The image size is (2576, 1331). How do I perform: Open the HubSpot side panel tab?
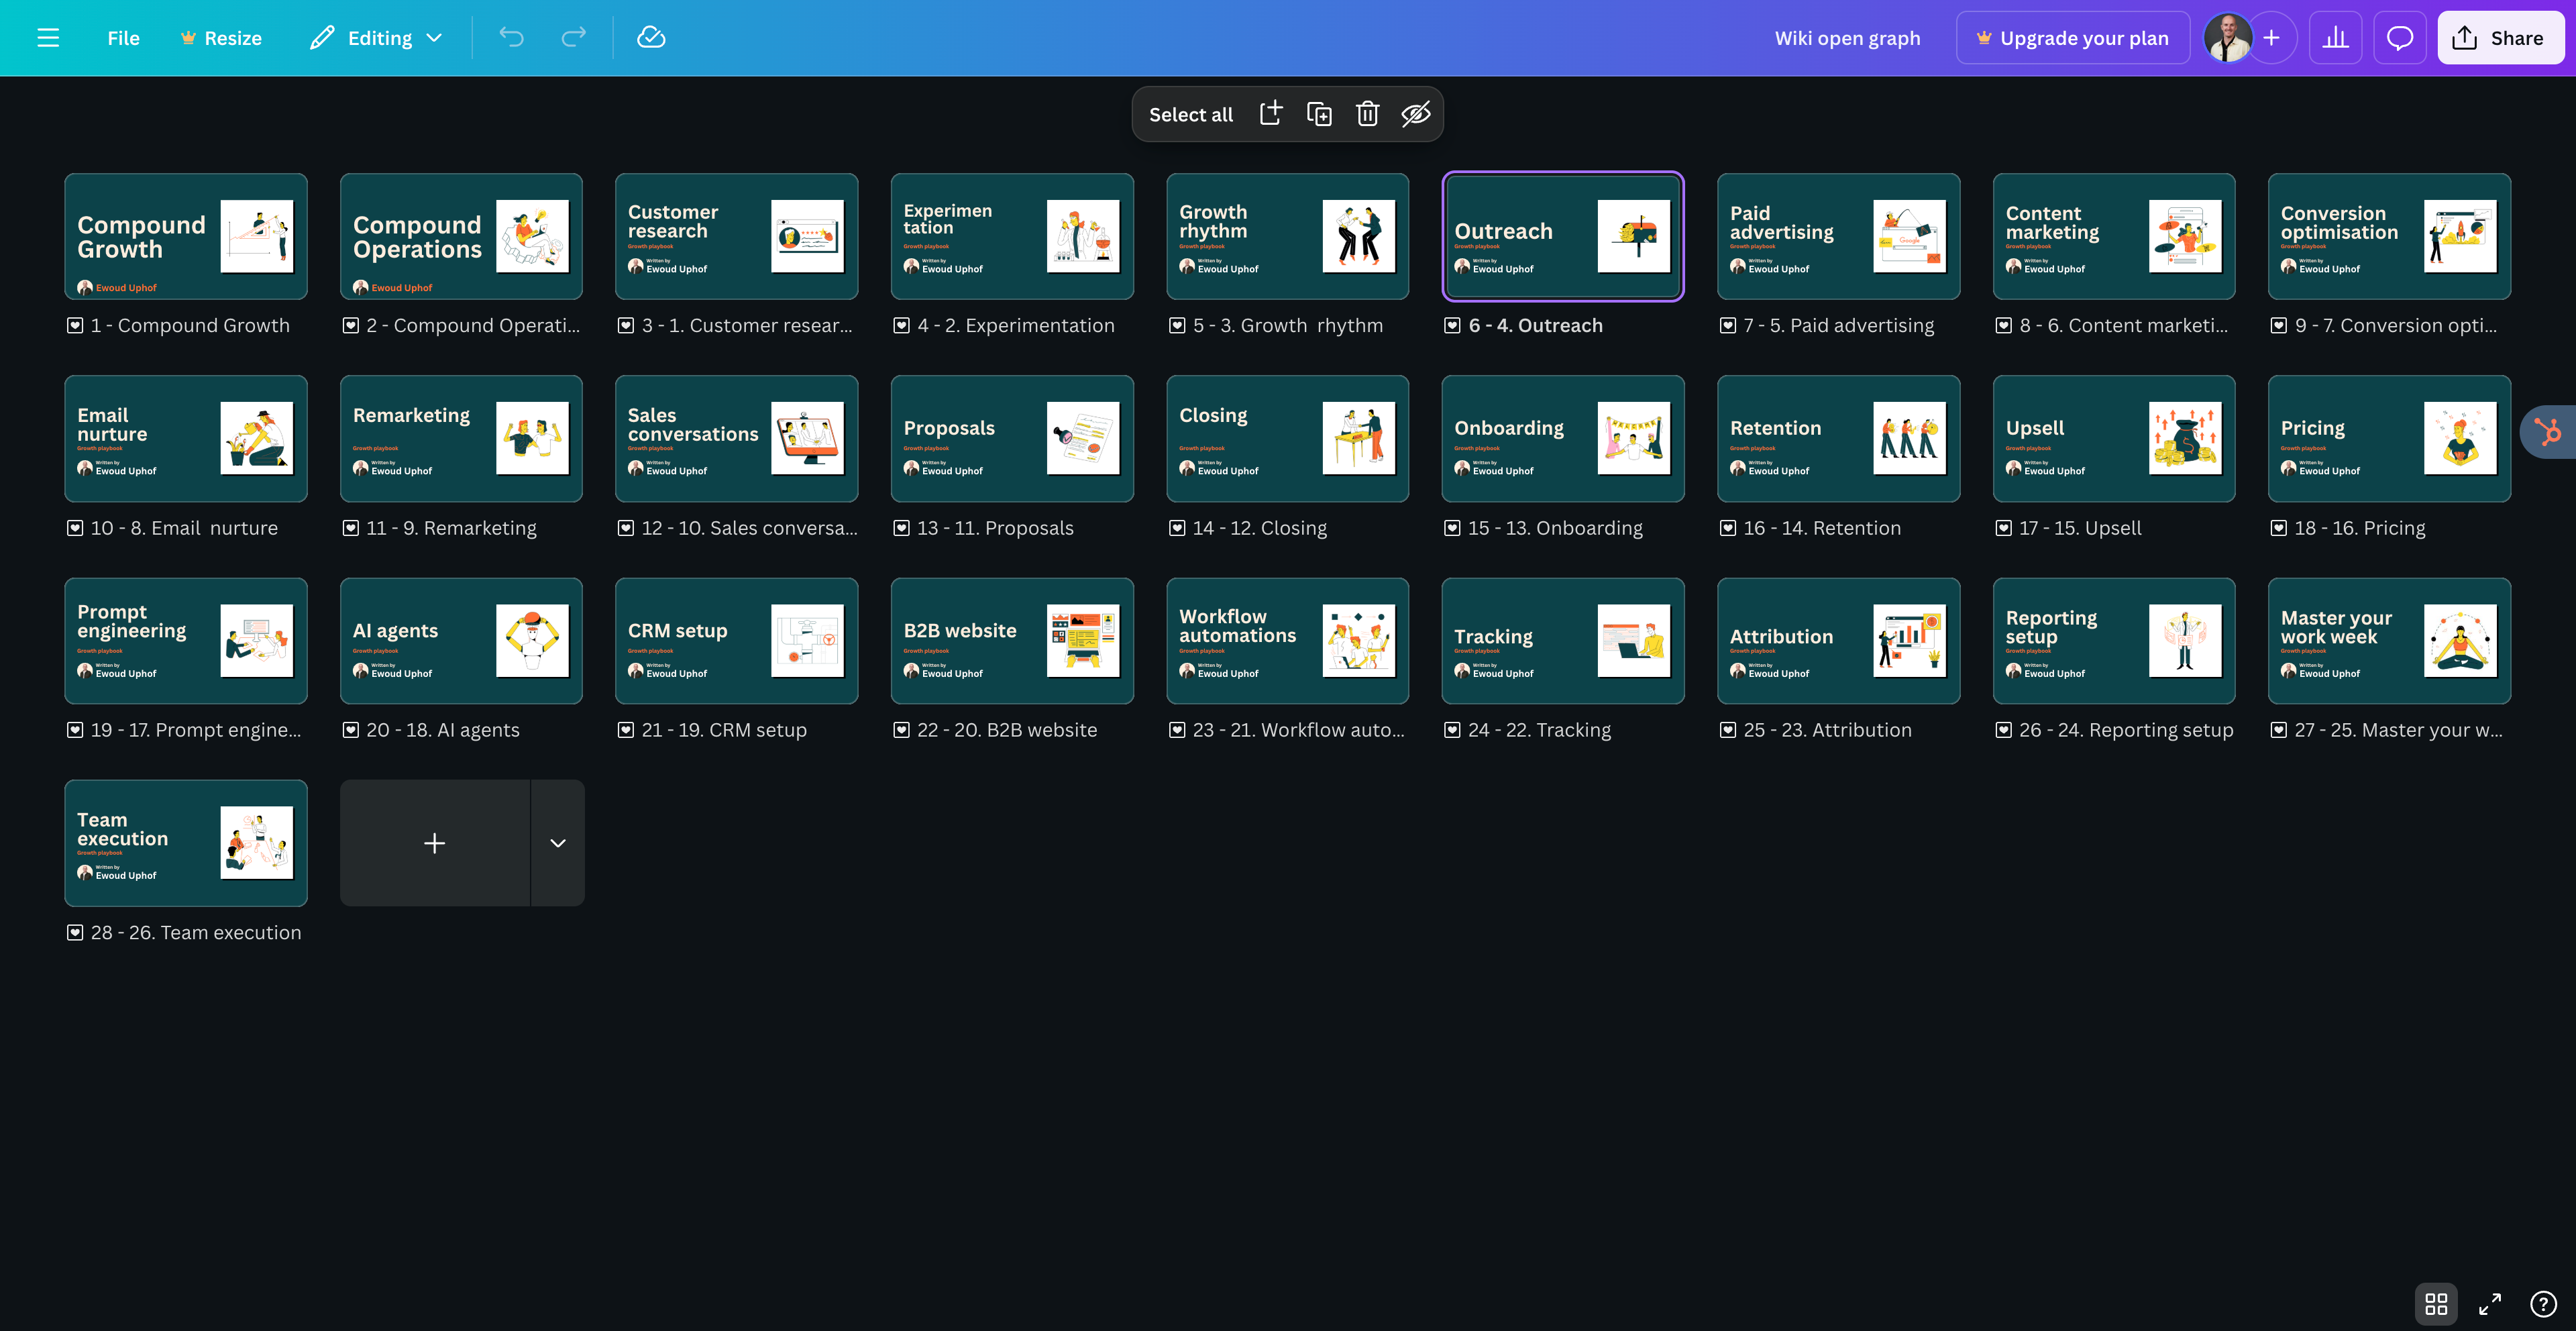click(2548, 432)
